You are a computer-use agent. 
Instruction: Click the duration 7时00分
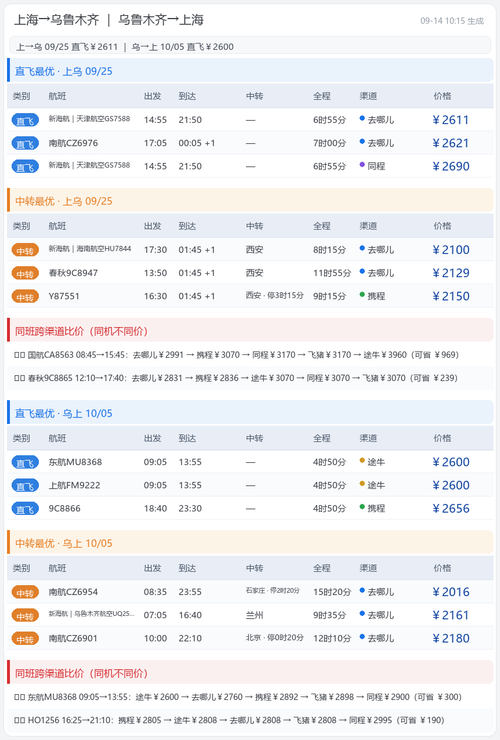click(329, 143)
